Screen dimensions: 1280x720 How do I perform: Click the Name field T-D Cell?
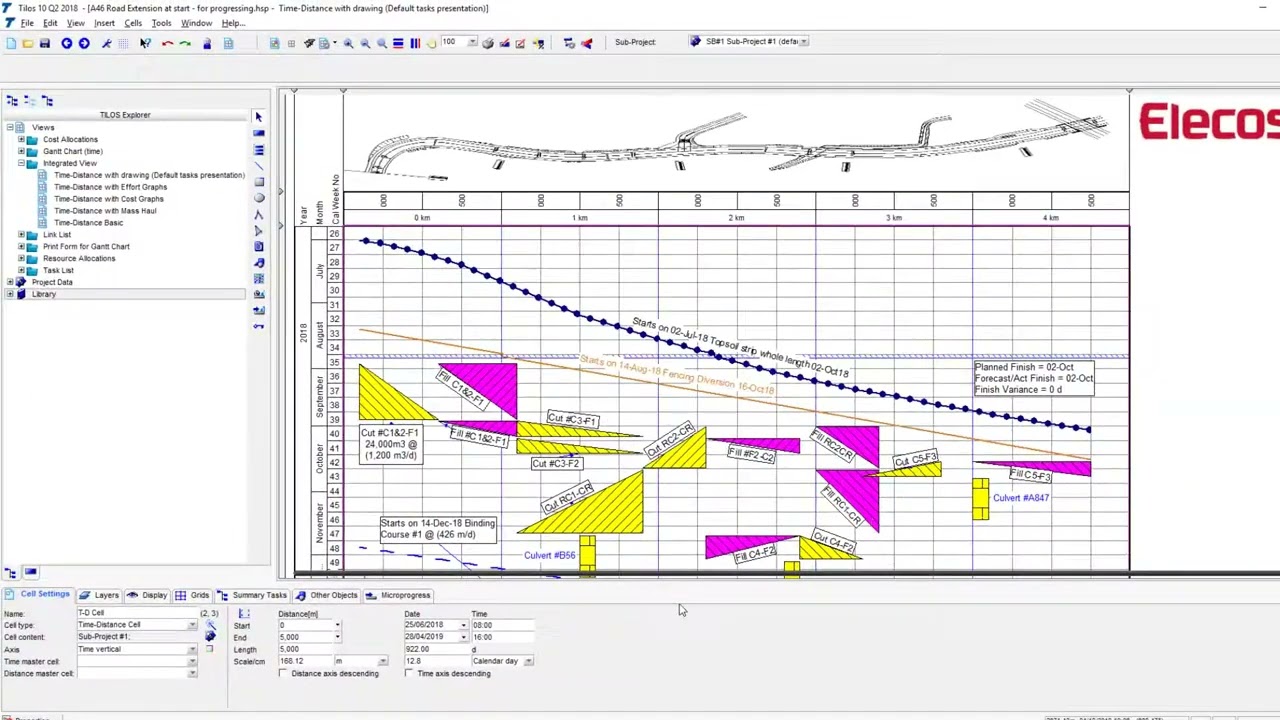point(135,613)
